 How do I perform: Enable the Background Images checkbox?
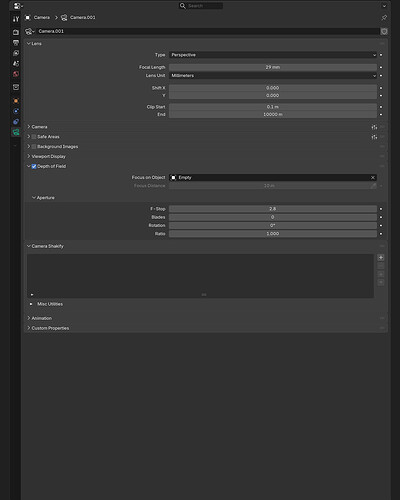(34, 146)
